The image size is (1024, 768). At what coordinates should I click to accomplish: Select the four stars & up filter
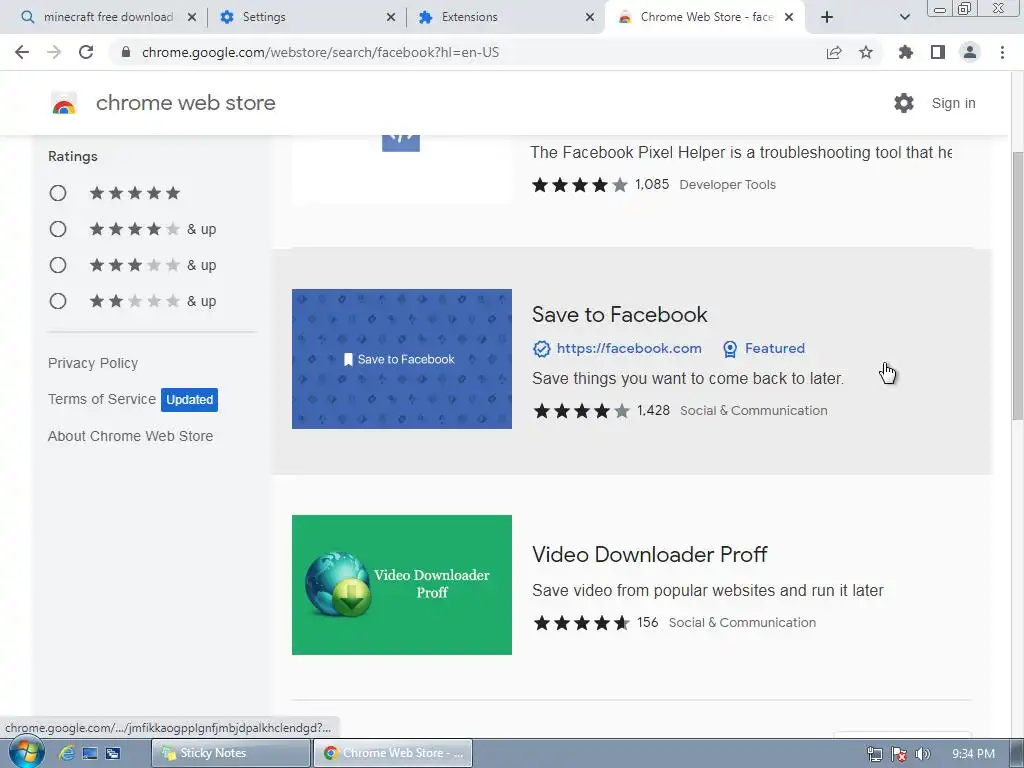(58, 229)
